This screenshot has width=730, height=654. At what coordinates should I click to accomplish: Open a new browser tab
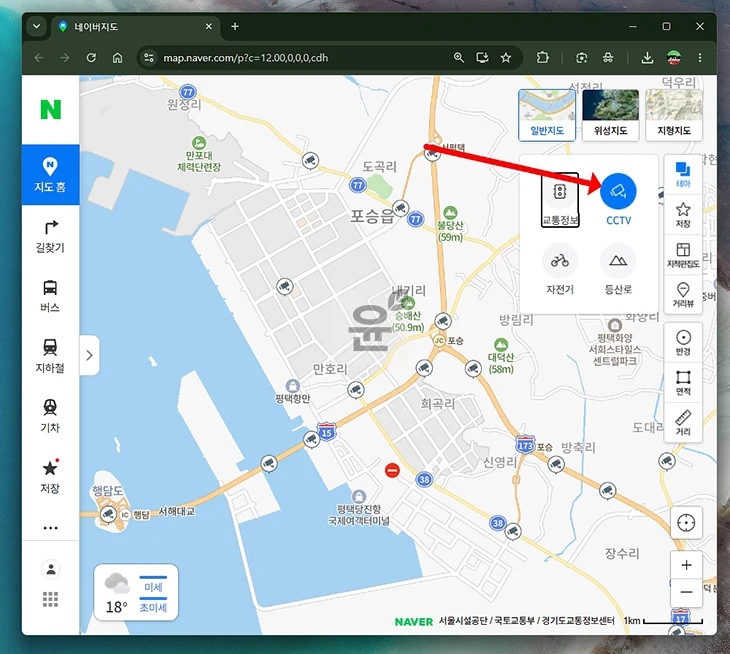(235, 27)
